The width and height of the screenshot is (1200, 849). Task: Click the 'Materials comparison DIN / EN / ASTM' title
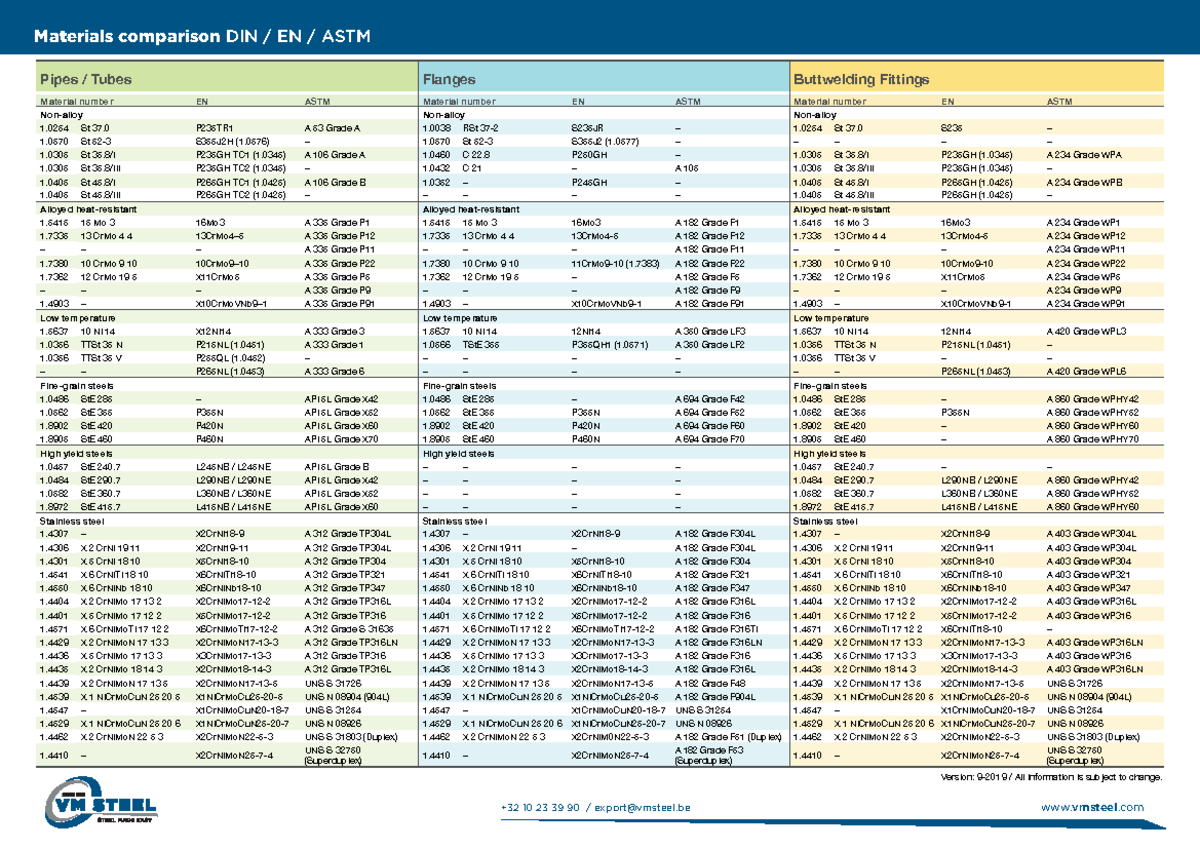coord(203,37)
